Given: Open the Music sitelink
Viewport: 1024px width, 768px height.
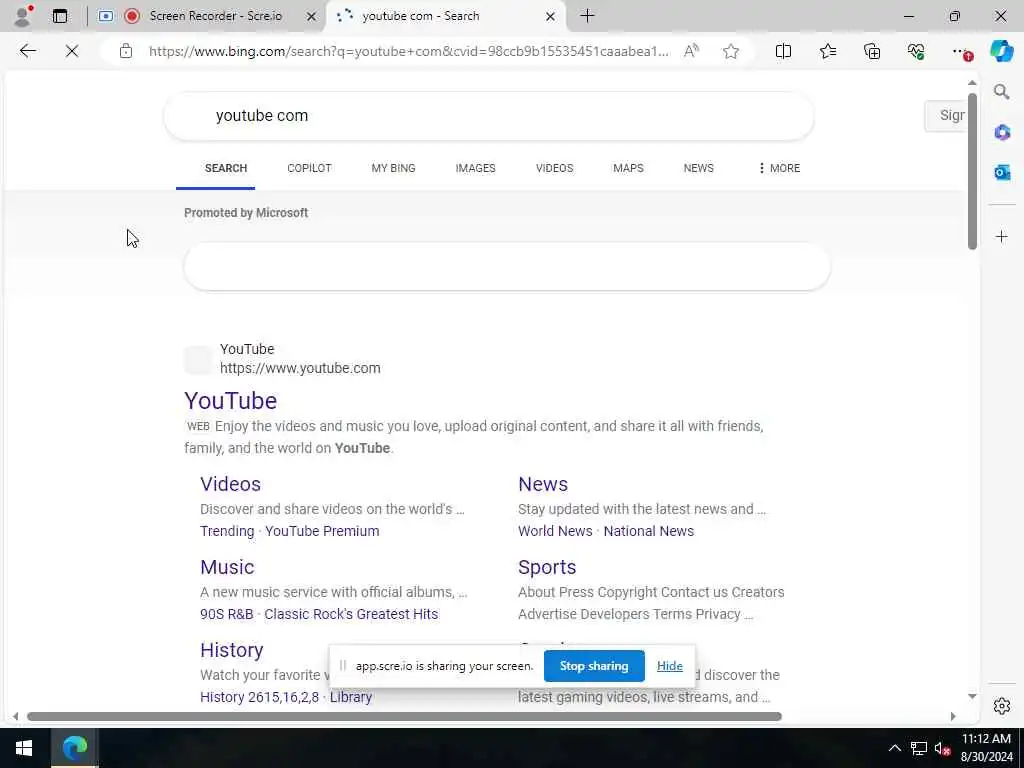Looking at the screenshot, I should point(227,567).
